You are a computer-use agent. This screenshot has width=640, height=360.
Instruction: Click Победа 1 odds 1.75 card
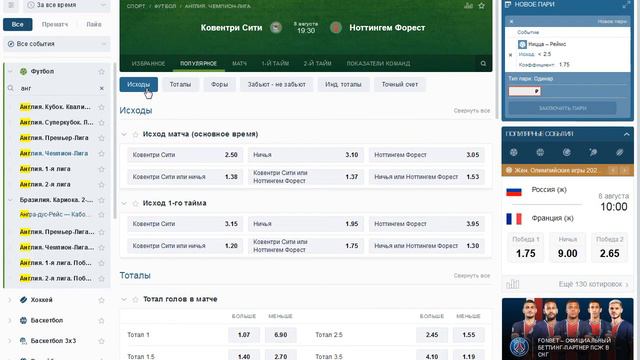click(526, 247)
